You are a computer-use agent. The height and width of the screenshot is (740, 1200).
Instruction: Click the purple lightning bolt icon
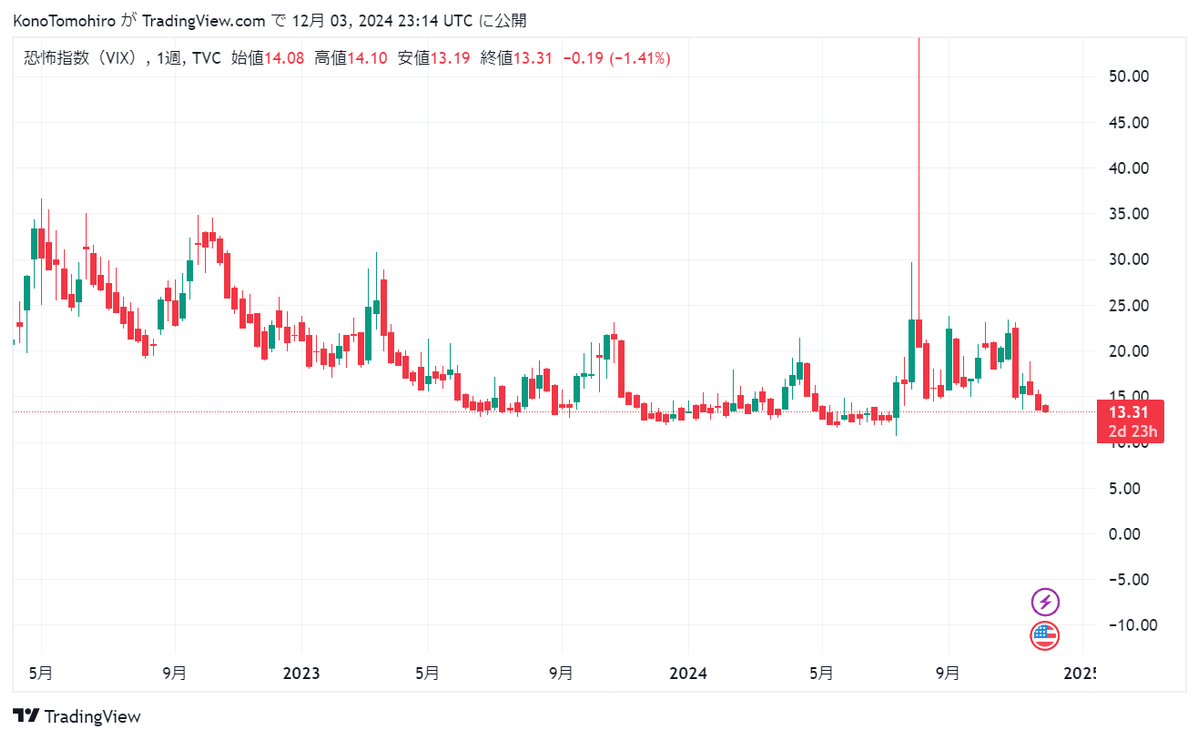[x=1045, y=602]
